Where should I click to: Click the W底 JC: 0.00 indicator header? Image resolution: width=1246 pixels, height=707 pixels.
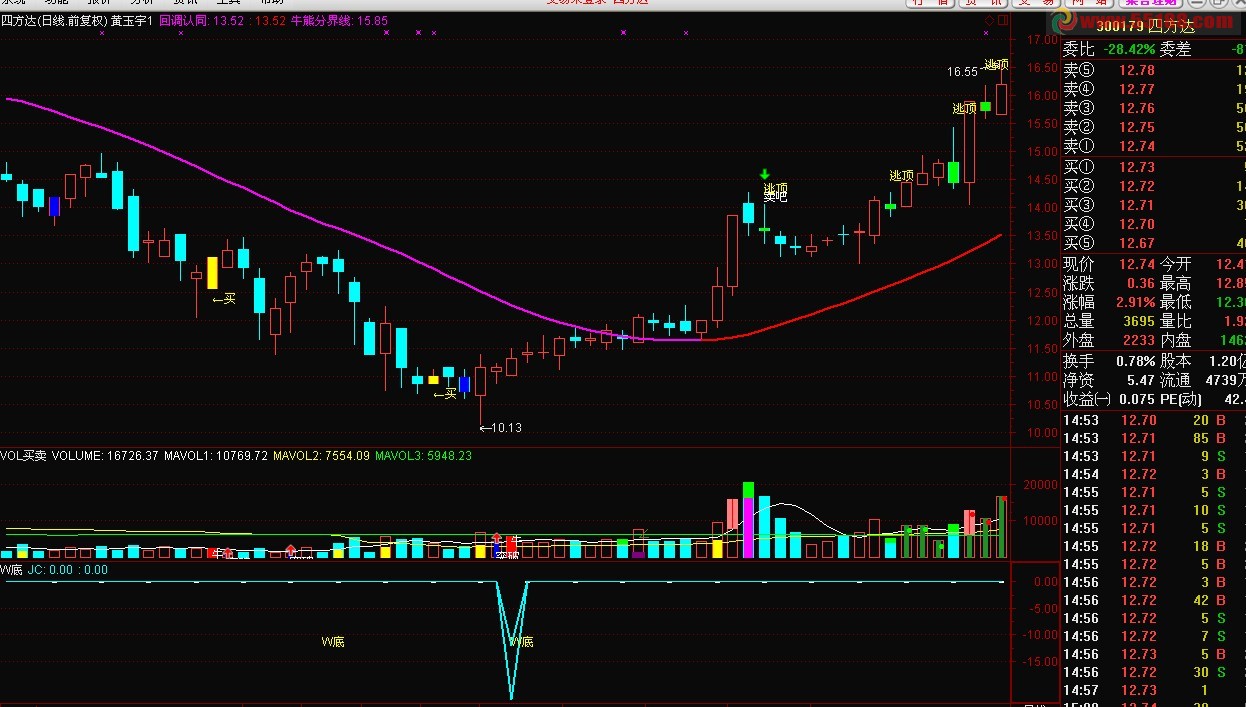(x=54, y=570)
